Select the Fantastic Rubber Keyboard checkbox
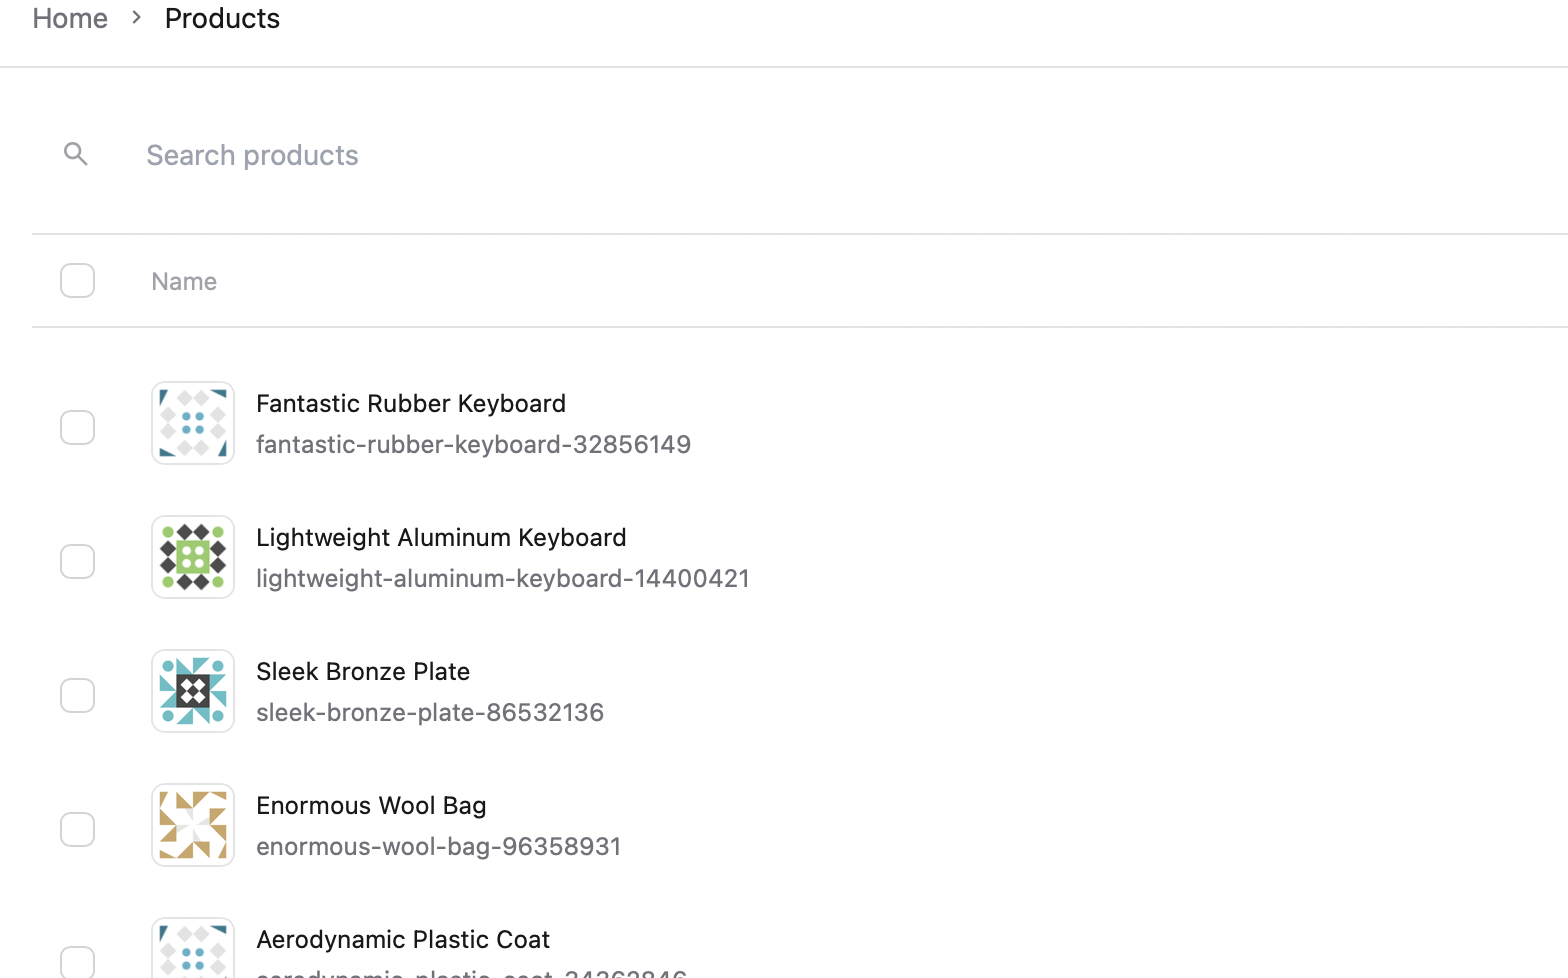Viewport: 1568px width, 978px height. click(x=78, y=428)
